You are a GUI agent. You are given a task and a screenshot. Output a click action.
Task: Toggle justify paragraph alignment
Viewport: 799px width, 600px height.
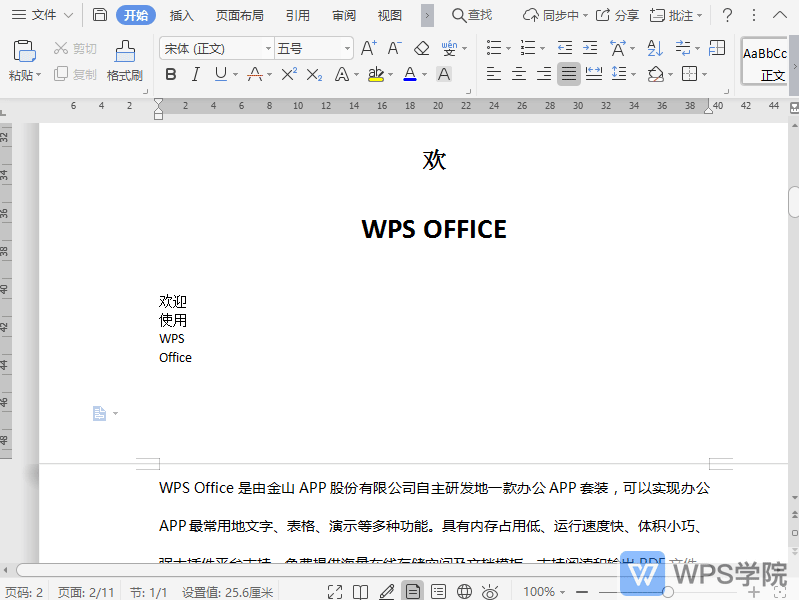(x=568, y=74)
